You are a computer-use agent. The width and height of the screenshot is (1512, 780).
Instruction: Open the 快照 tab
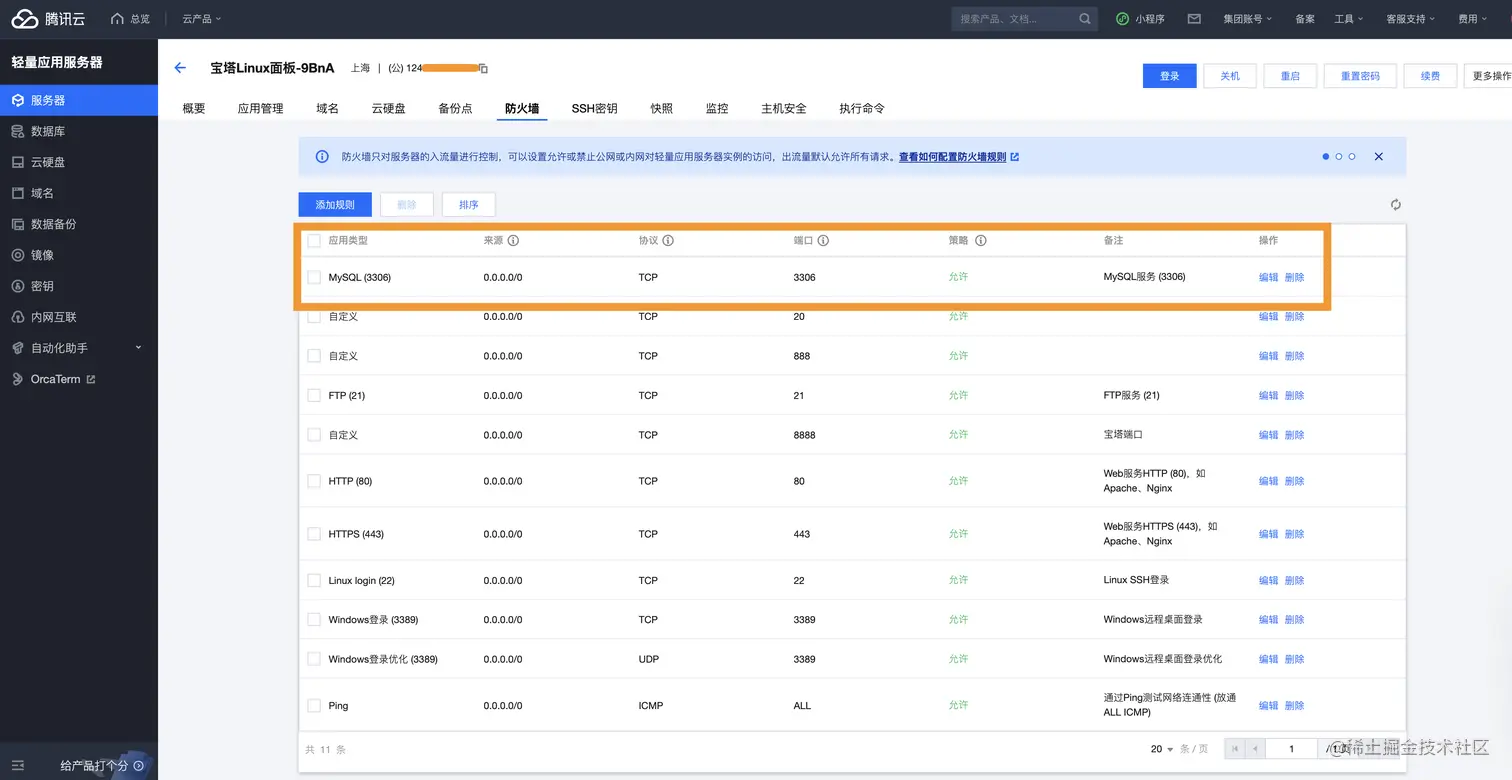[x=661, y=108]
